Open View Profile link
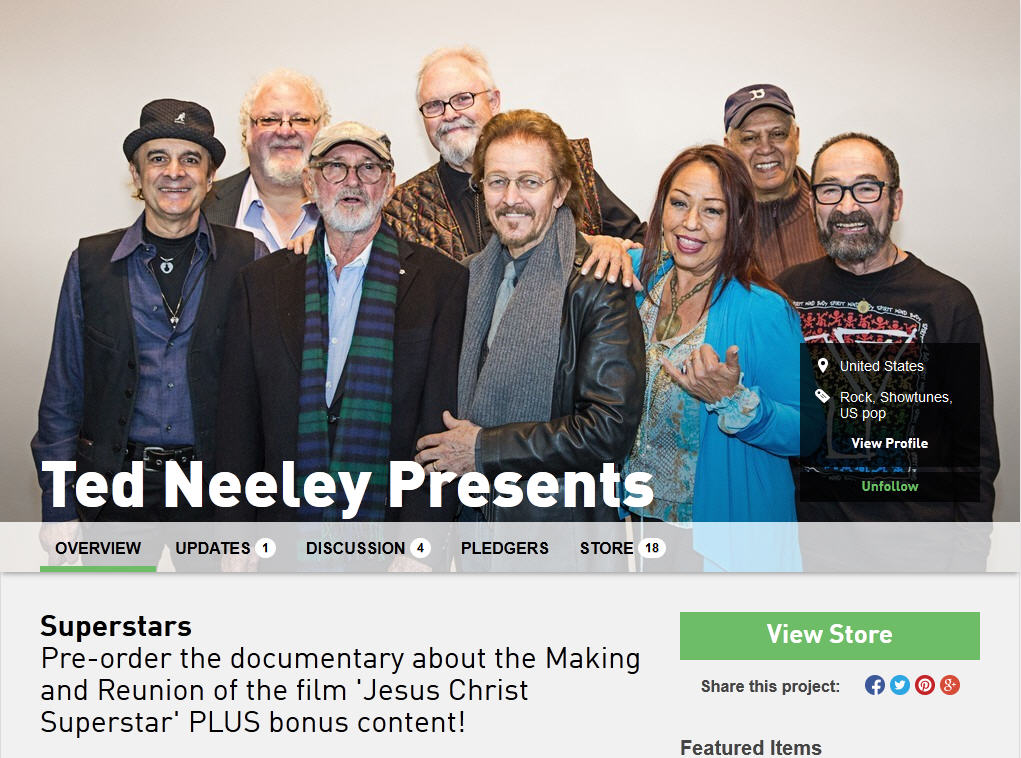Viewport: 1021px width, 758px height. [889, 443]
